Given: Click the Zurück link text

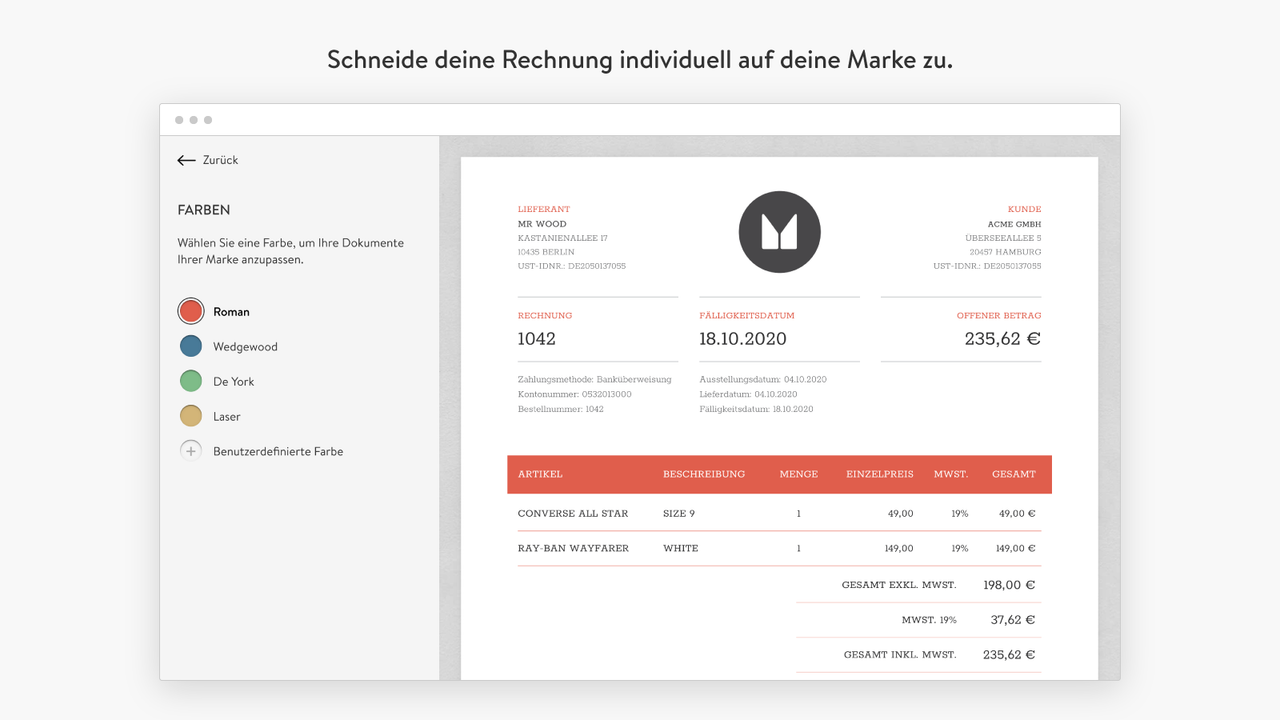Looking at the screenshot, I should tap(220, 160).
